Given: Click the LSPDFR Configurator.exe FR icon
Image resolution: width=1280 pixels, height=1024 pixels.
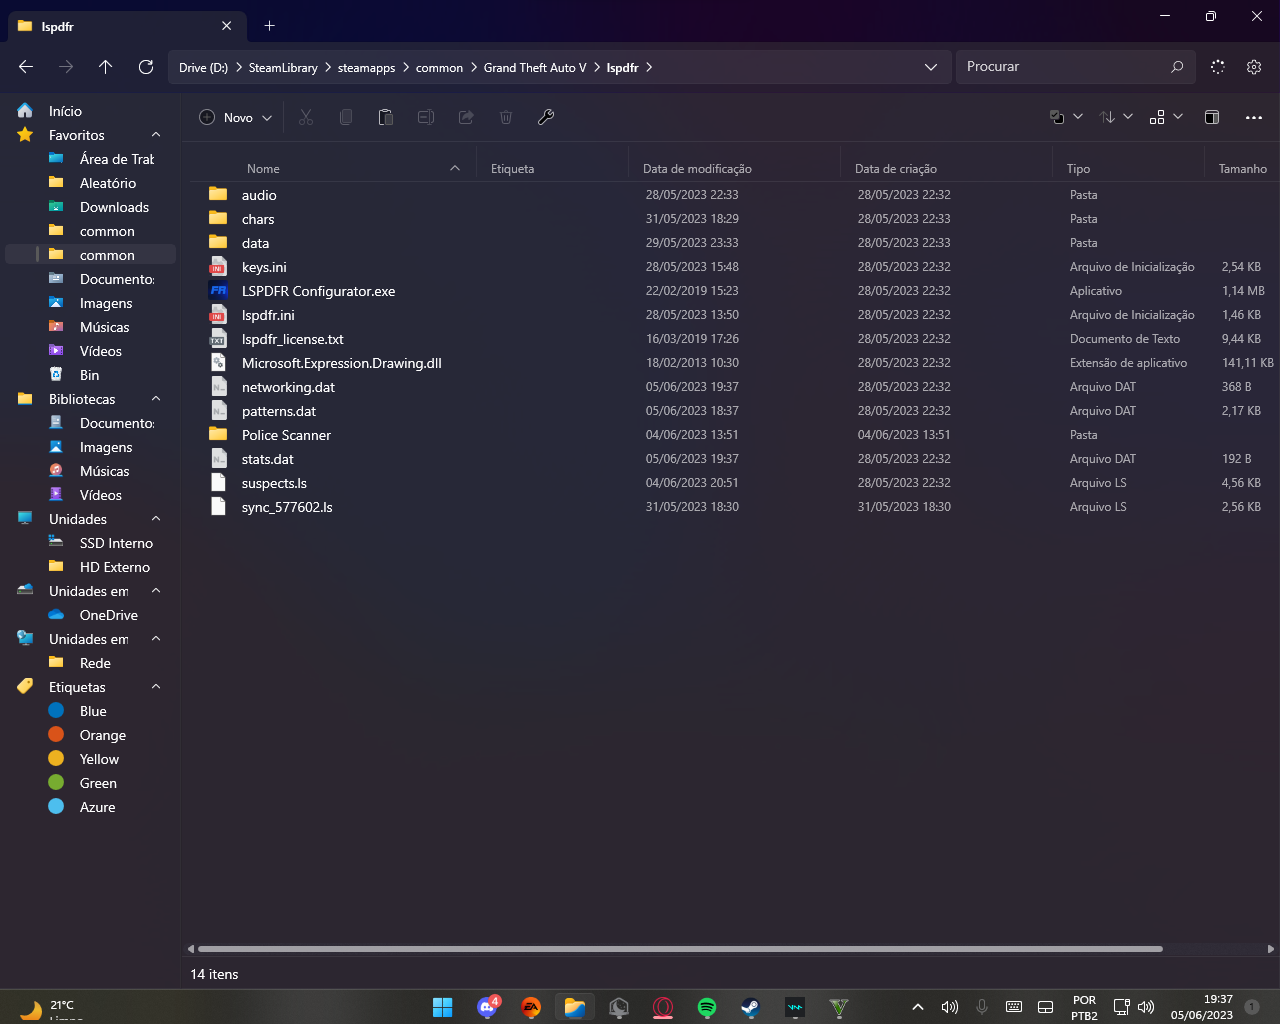Looking at the screenshot, I should coord(218,291).
